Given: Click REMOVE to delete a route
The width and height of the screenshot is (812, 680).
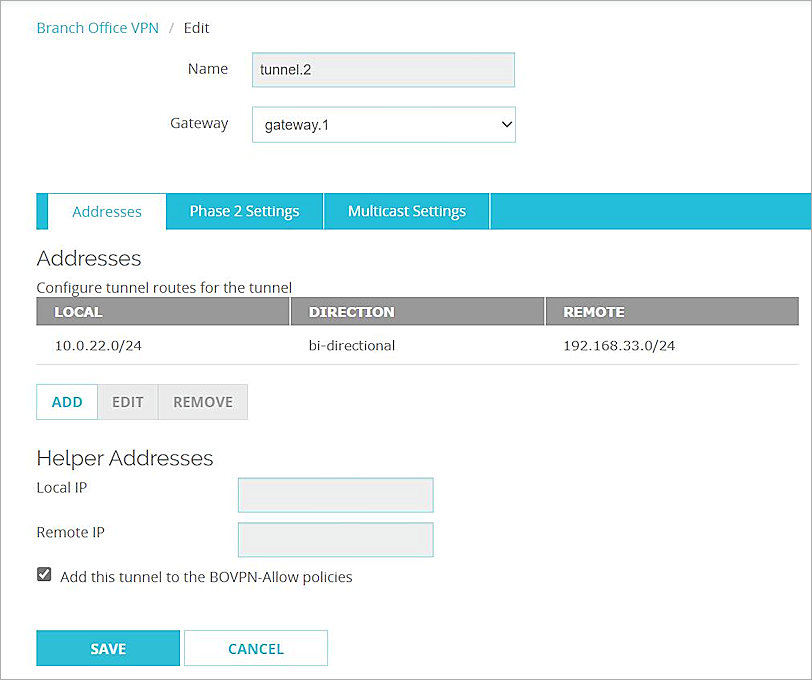Looking at the screenshot, I should click(x=202, y=401).
